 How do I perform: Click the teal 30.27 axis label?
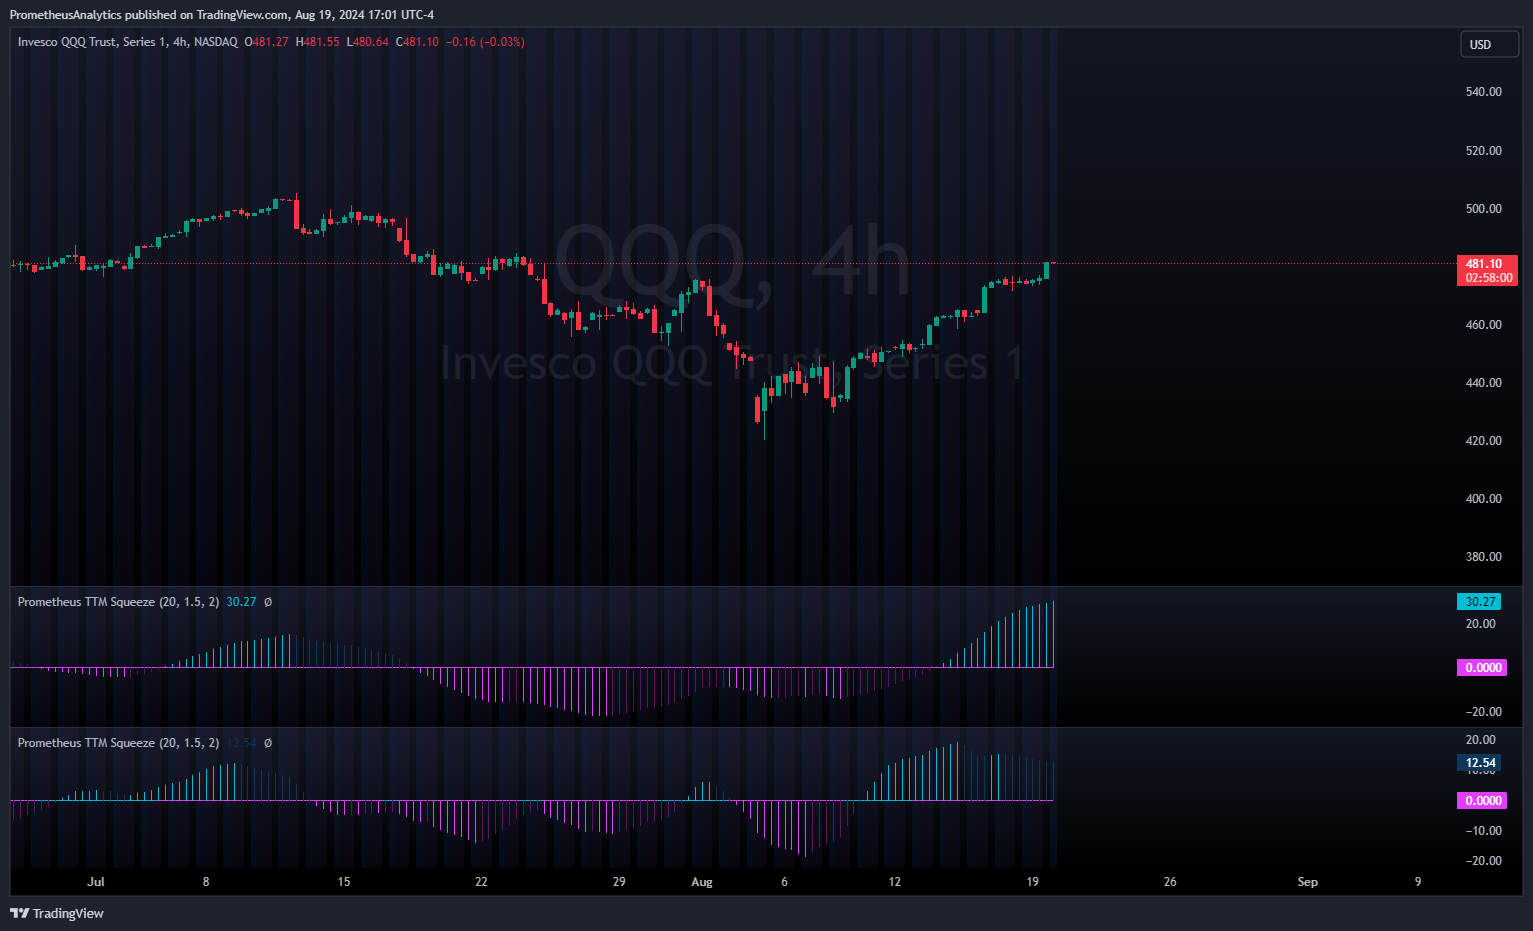pyautogui.click(x=1479, y=602)
